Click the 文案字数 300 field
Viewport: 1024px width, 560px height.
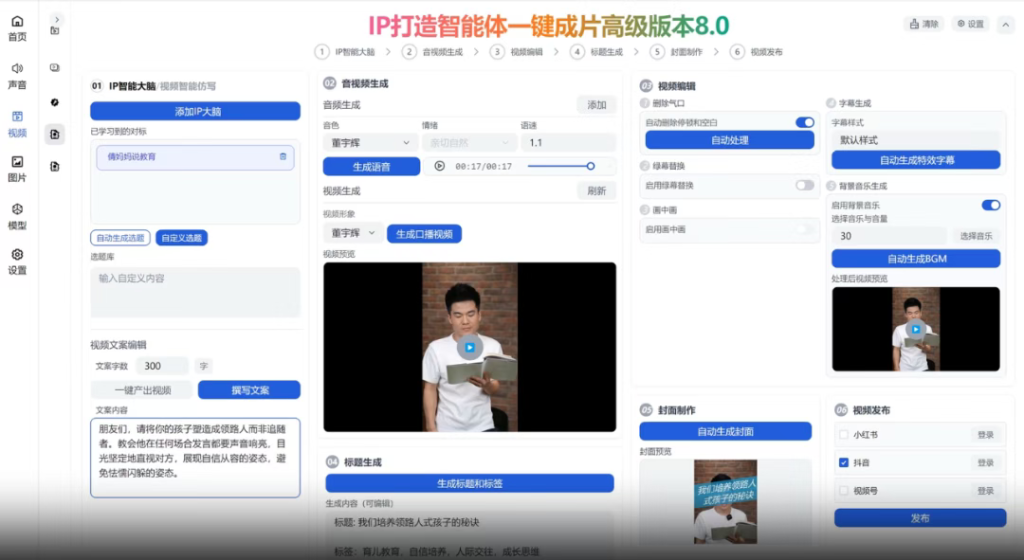pos(162,366)
